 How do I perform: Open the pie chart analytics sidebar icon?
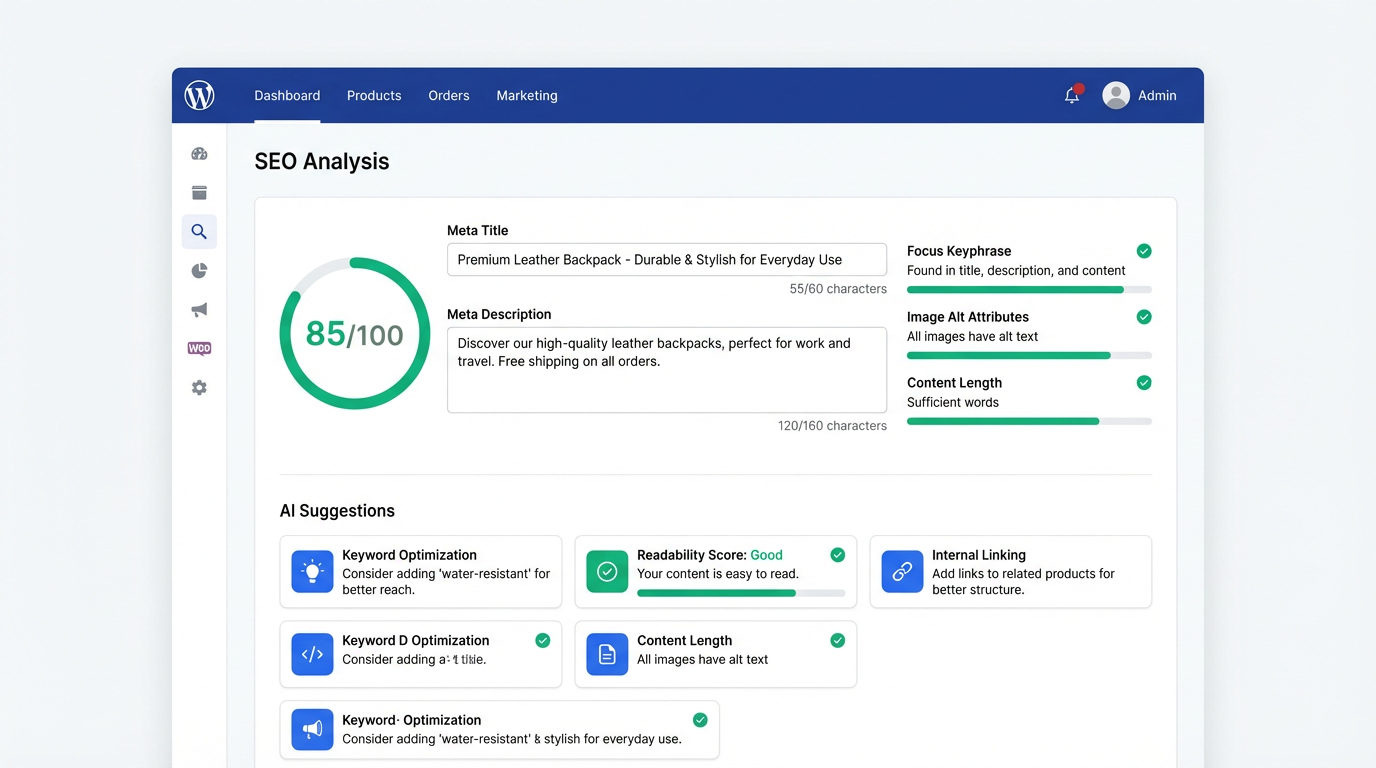click(x=199, y=271)
